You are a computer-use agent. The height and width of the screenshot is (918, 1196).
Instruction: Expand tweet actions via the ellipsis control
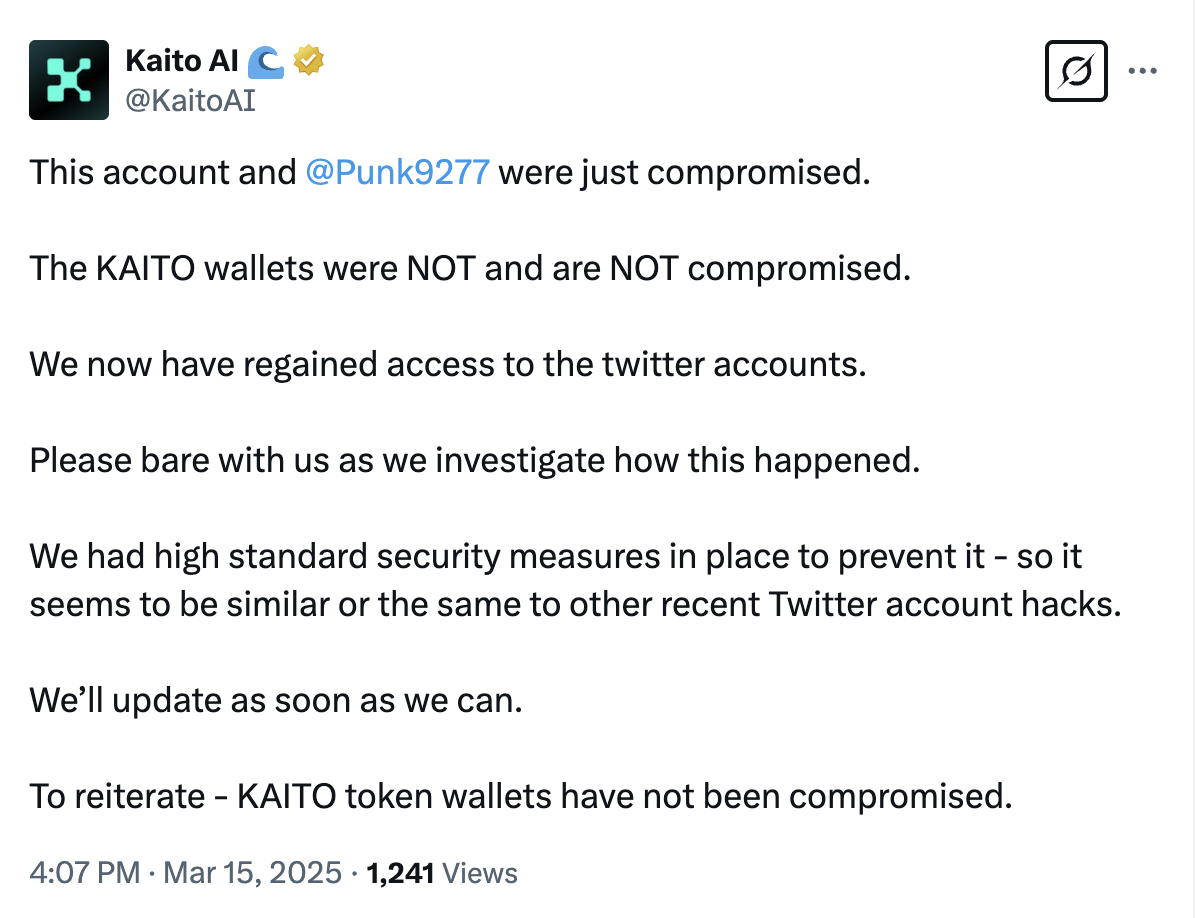[x=1144, y=68]
